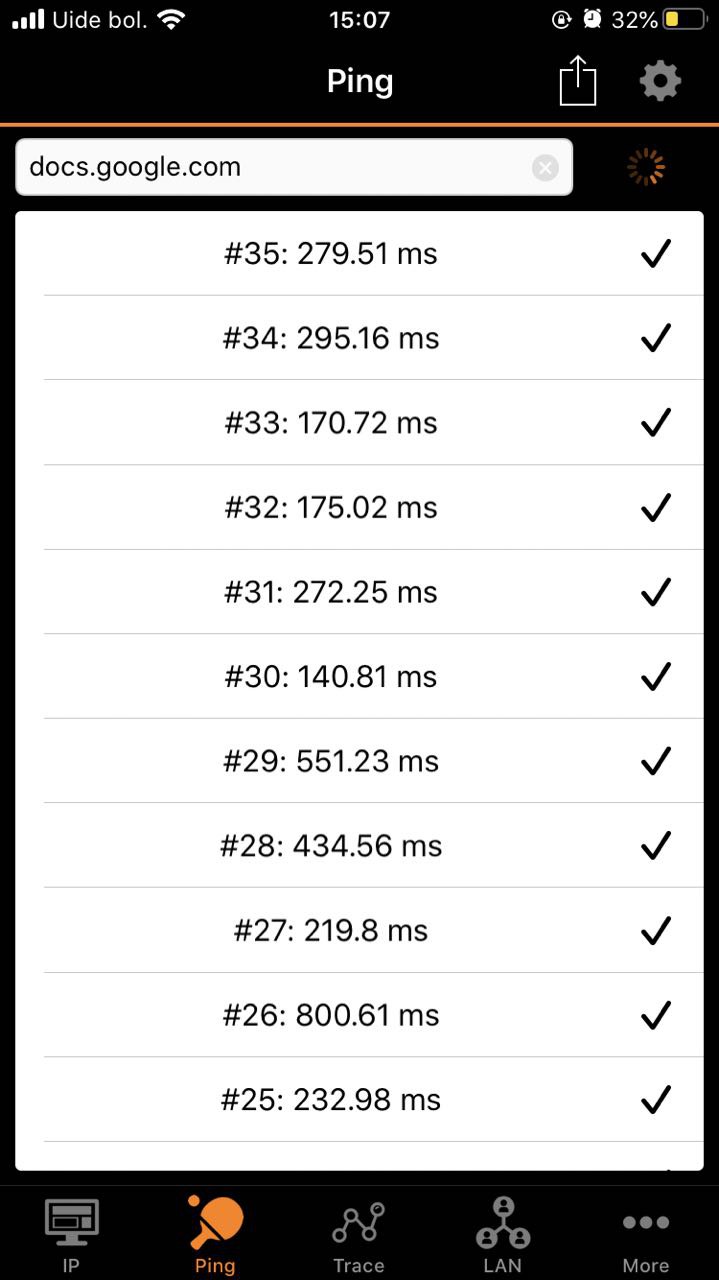The image size is (719, 1280).
Task: Click the checkmark for ping #29
Action: [x=655, y=761]
